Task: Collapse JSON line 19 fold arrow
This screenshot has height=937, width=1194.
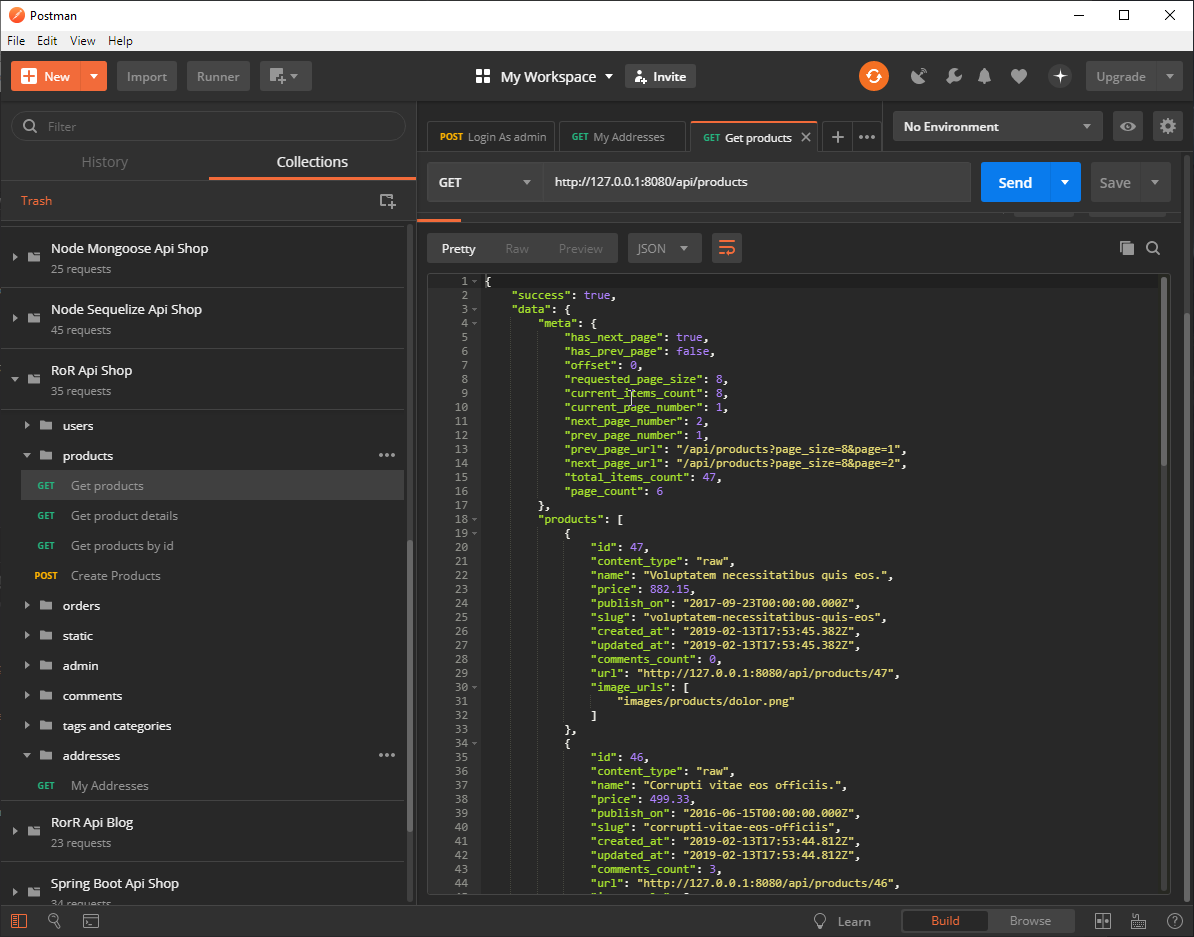Action: (x=474, y=533)
